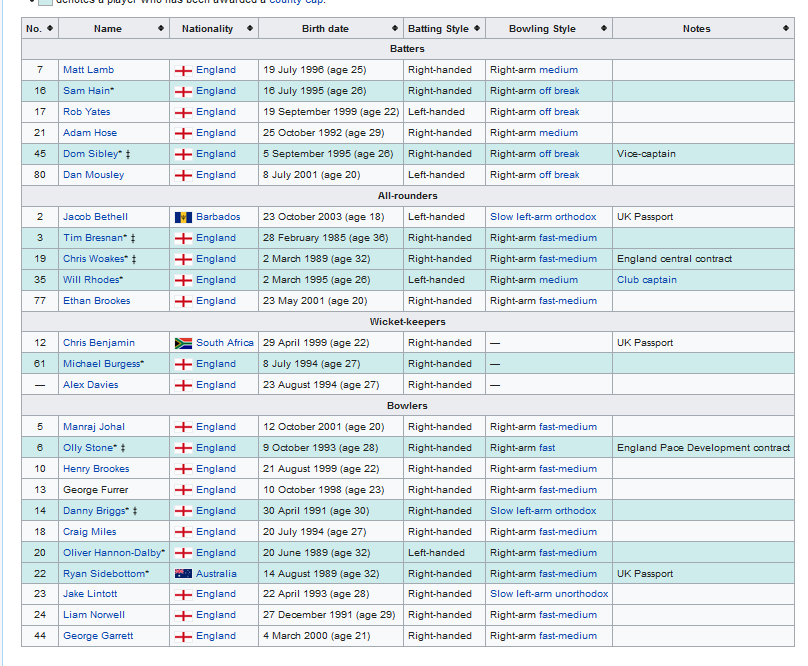Click the 'Batters' section heading row
This screenshot has height=666, width=808.
[x=408, y=49]
